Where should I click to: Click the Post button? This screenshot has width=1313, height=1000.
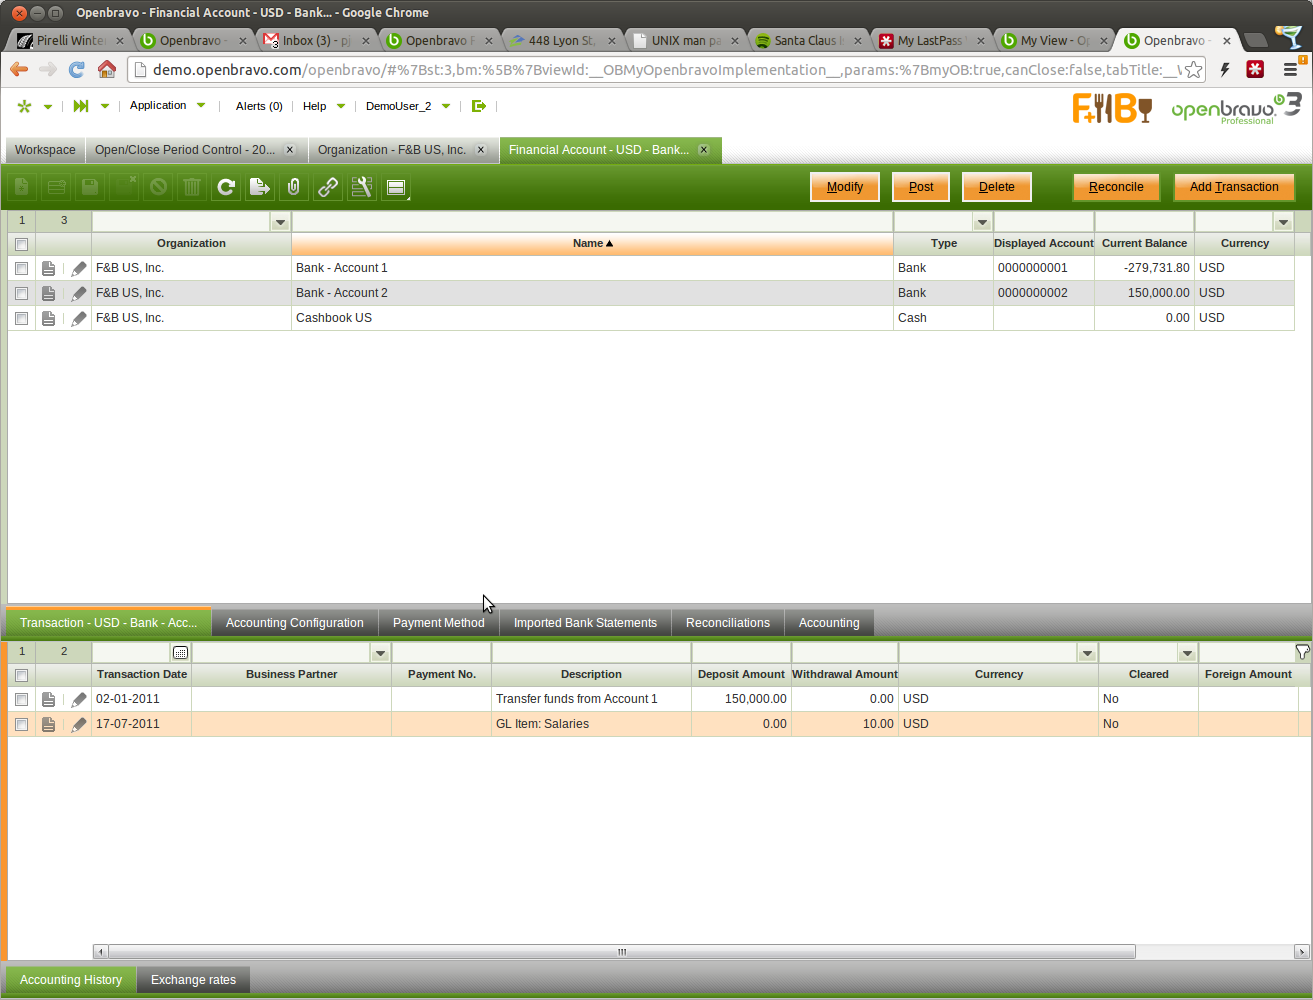[x=921, y=187]
